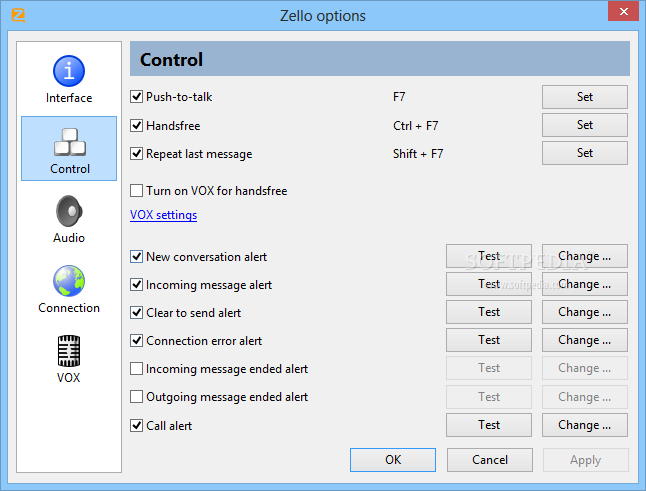Click the F7 push-to-talk shortcut text
This screenshot has height=491, width=646.
[399, 97]
